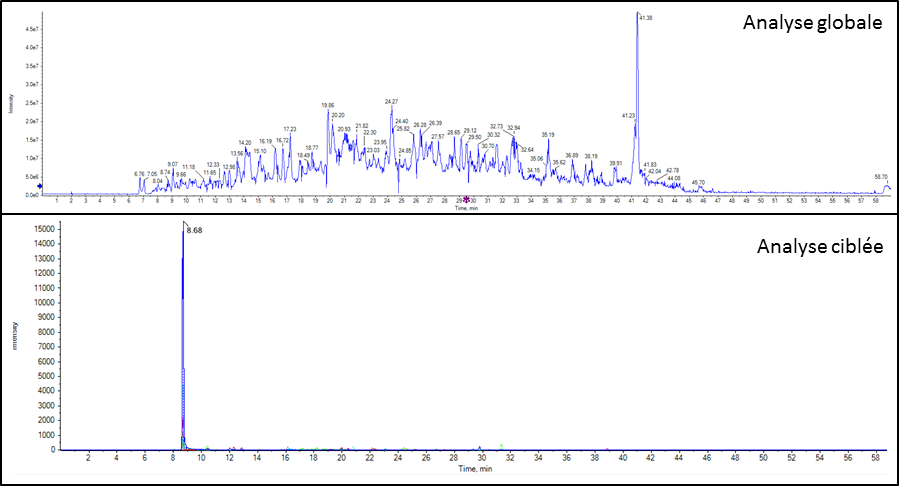
Task: Select the peak labeled 17.23
Action: 290,129
